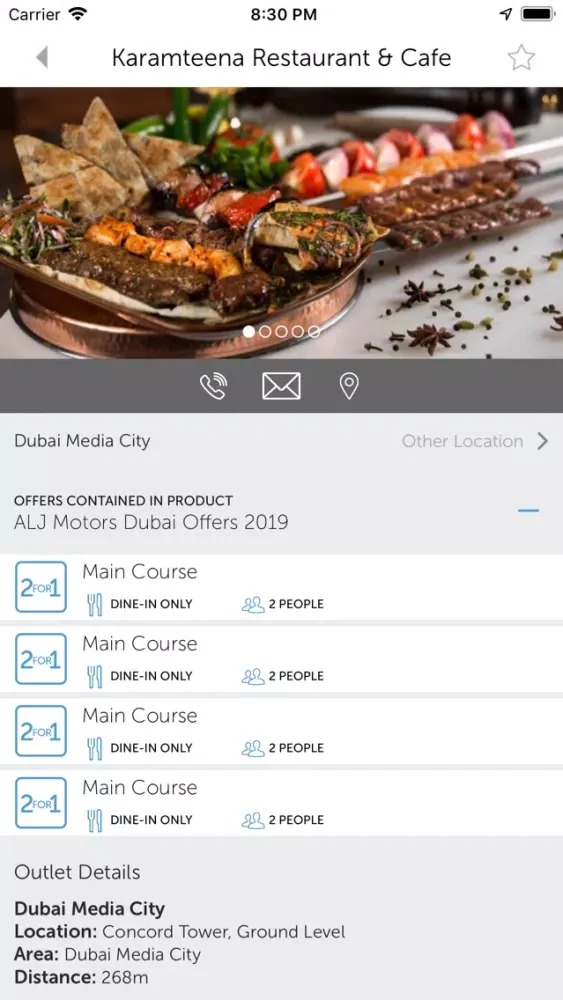The width and height of the screenshot is (563, 1000).
Task: Tap the kebab platter photo
Action: pyautogui.click(x=281, y=223)
